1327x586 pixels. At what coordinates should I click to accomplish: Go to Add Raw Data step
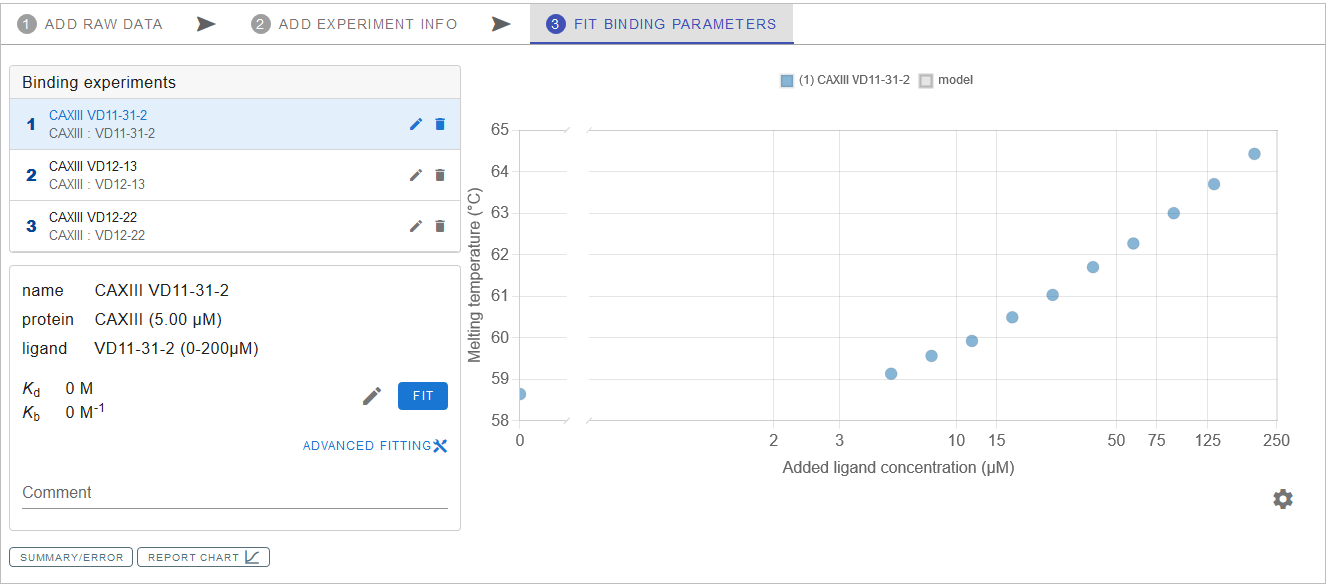point(91,24)
